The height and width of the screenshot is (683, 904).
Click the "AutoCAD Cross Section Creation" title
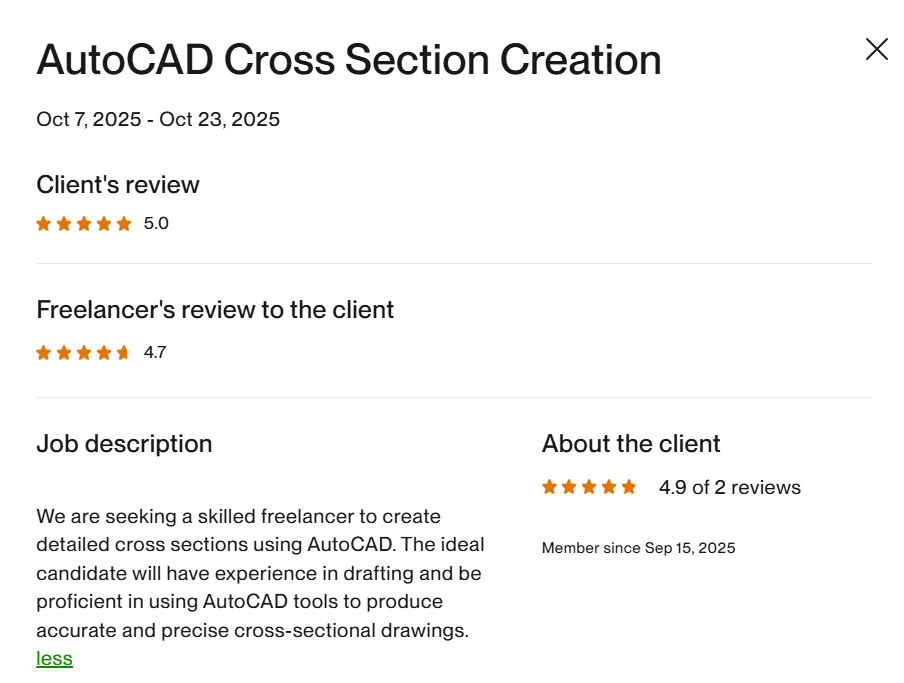[349, 61]
